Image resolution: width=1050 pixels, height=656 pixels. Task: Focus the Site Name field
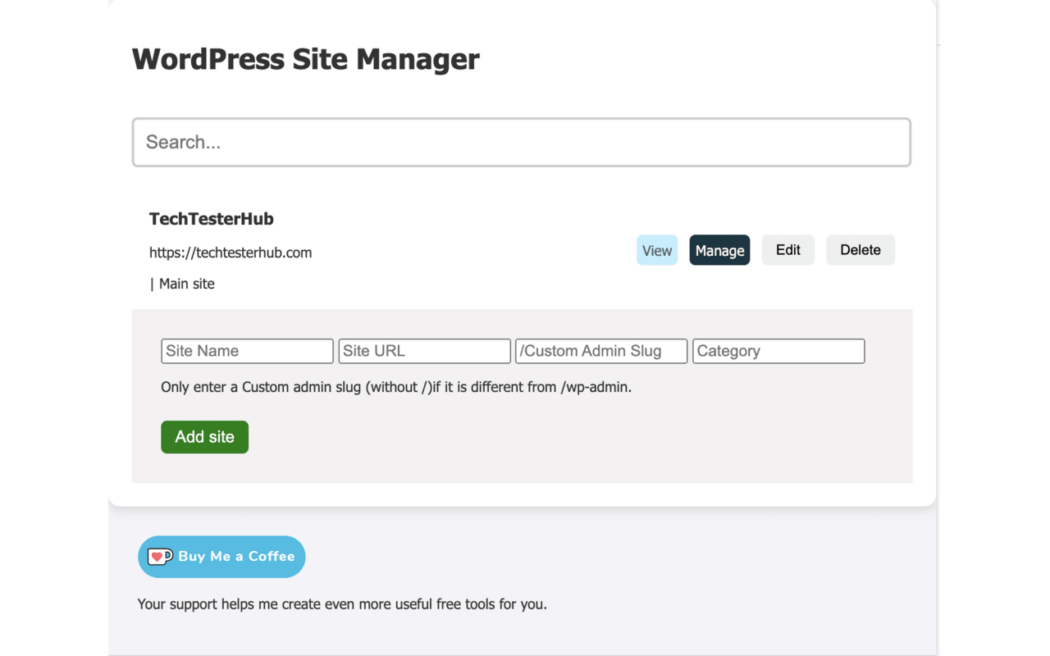click(x=247, y=351)
